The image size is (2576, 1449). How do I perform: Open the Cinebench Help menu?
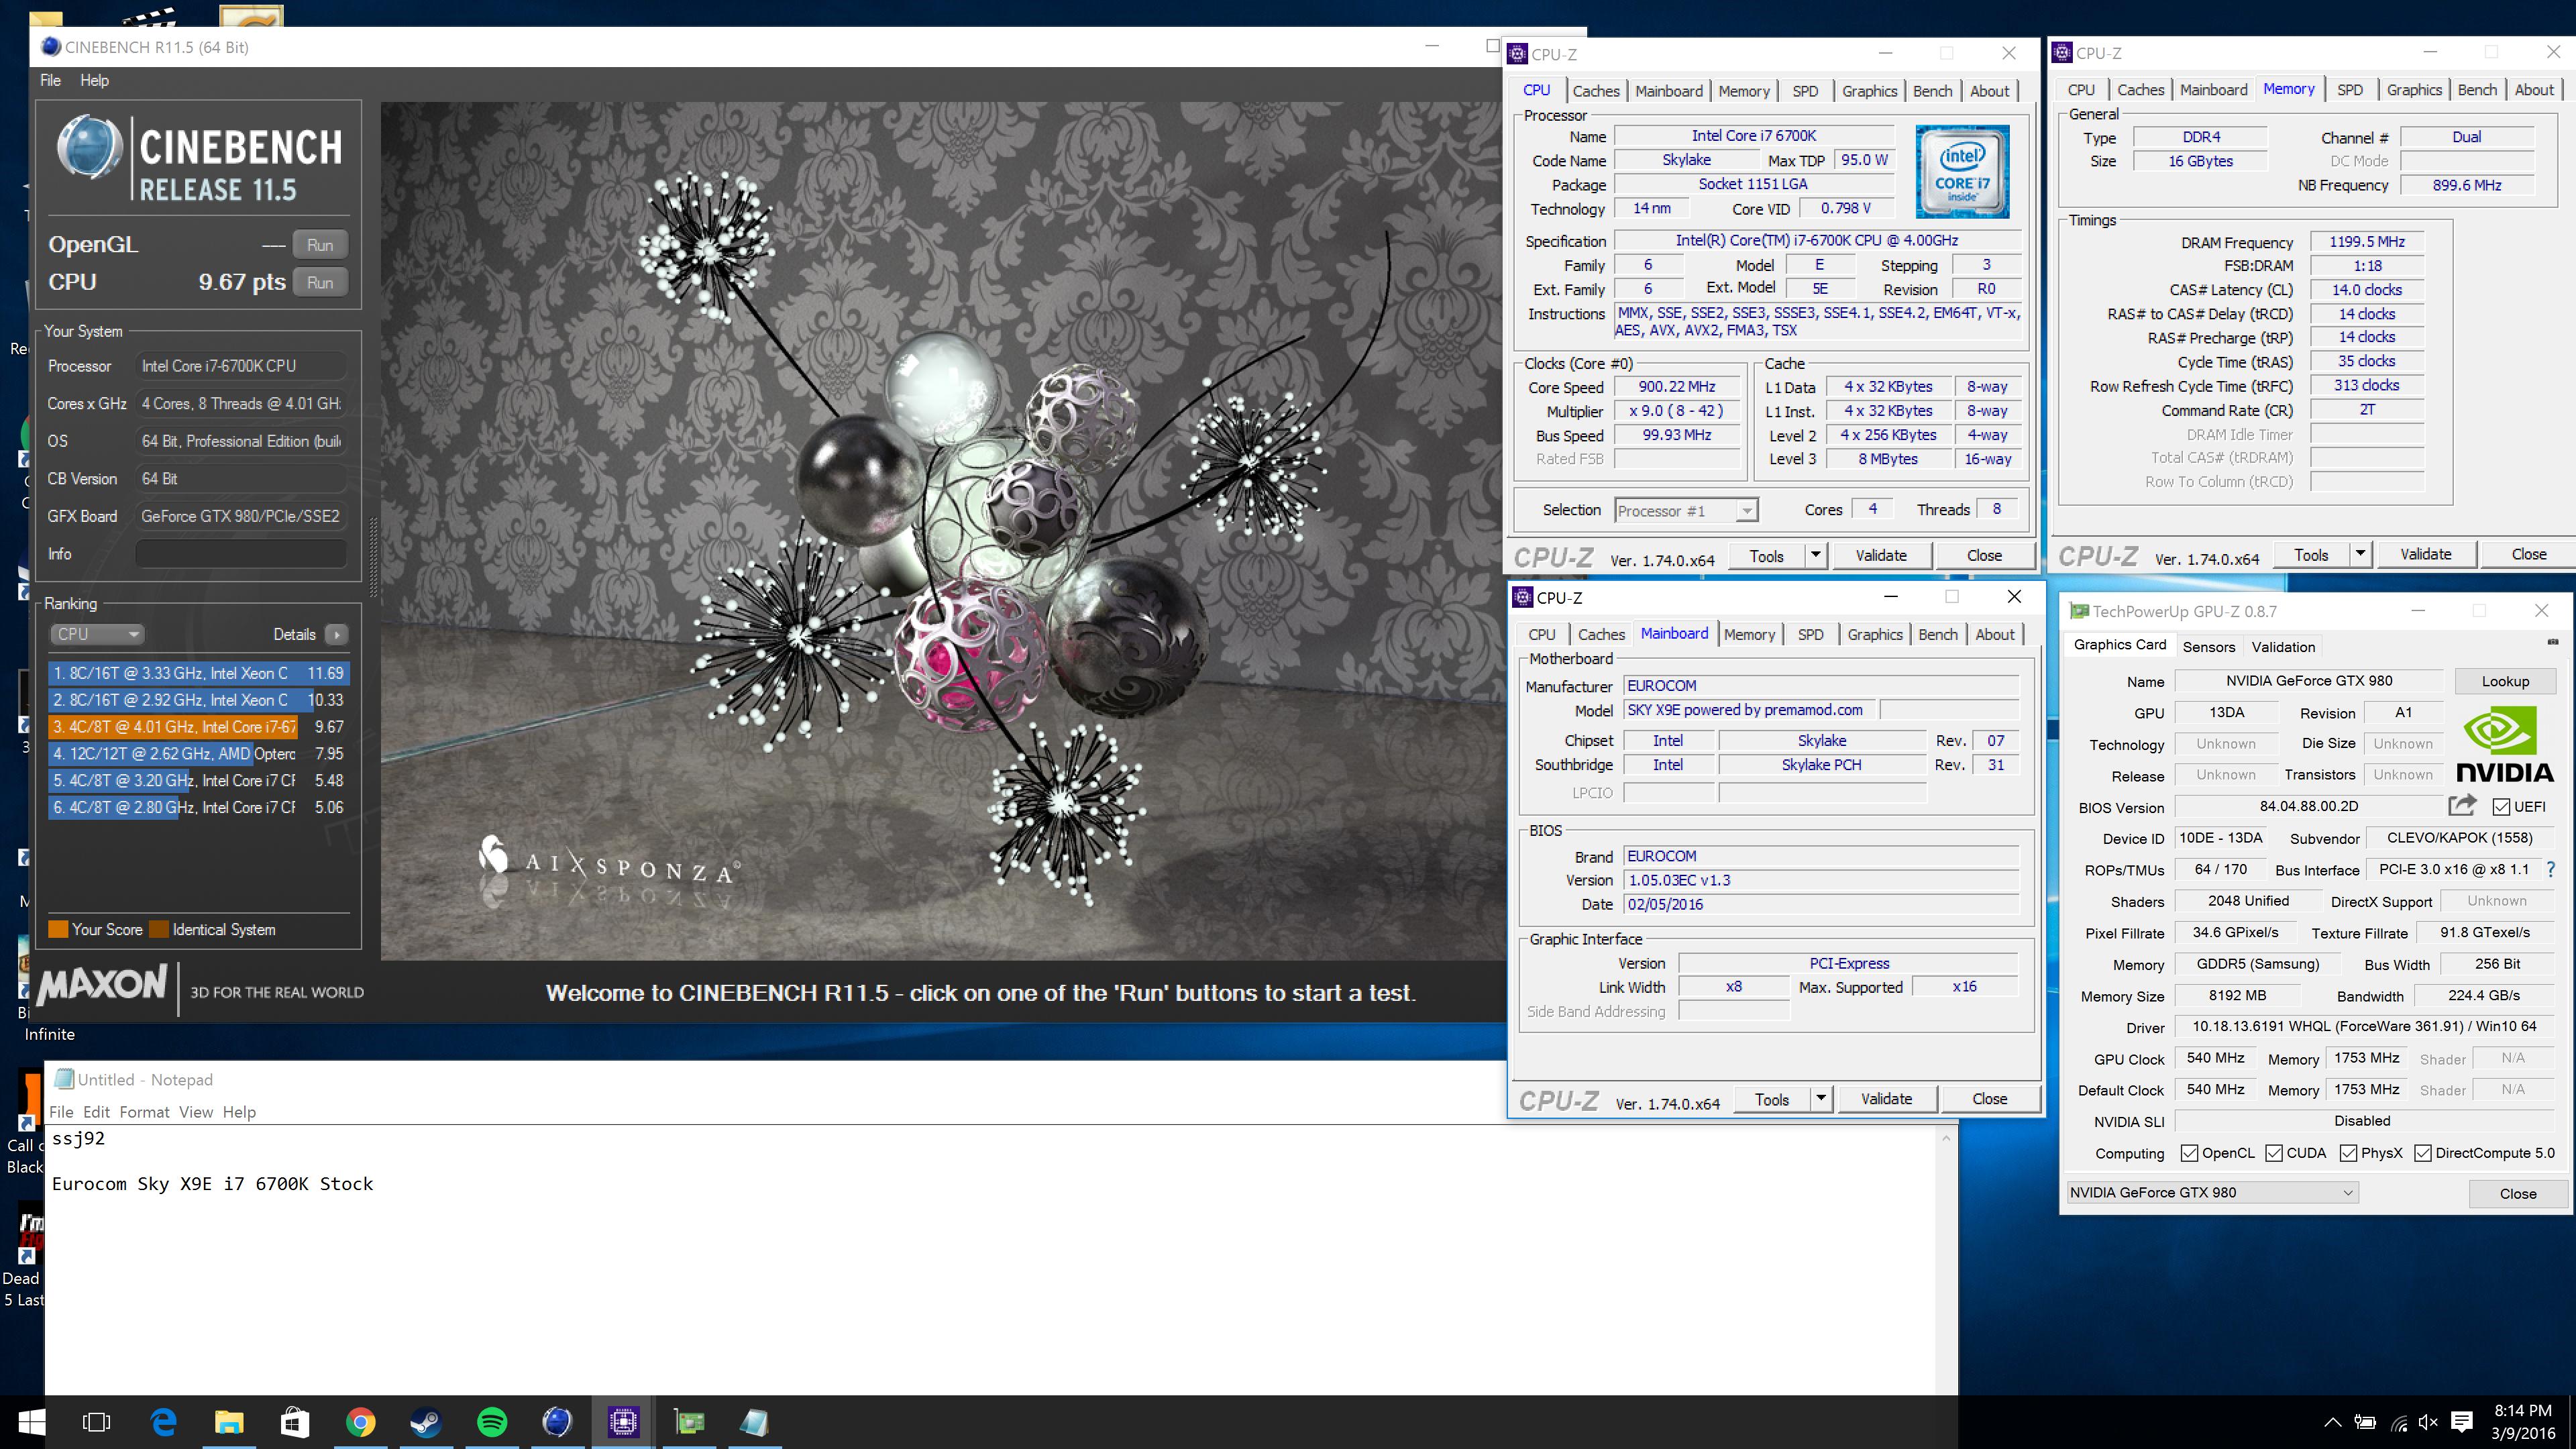94,80
